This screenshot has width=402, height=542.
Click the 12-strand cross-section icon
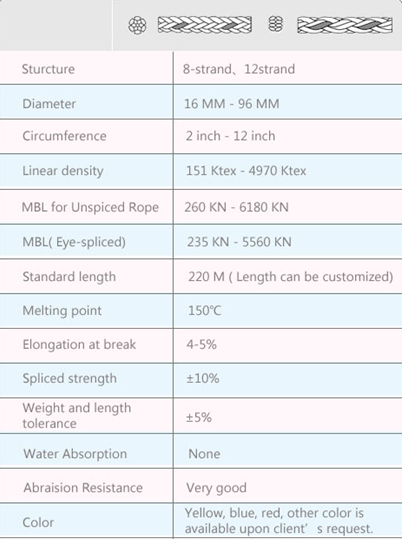(x=275, y=24)
